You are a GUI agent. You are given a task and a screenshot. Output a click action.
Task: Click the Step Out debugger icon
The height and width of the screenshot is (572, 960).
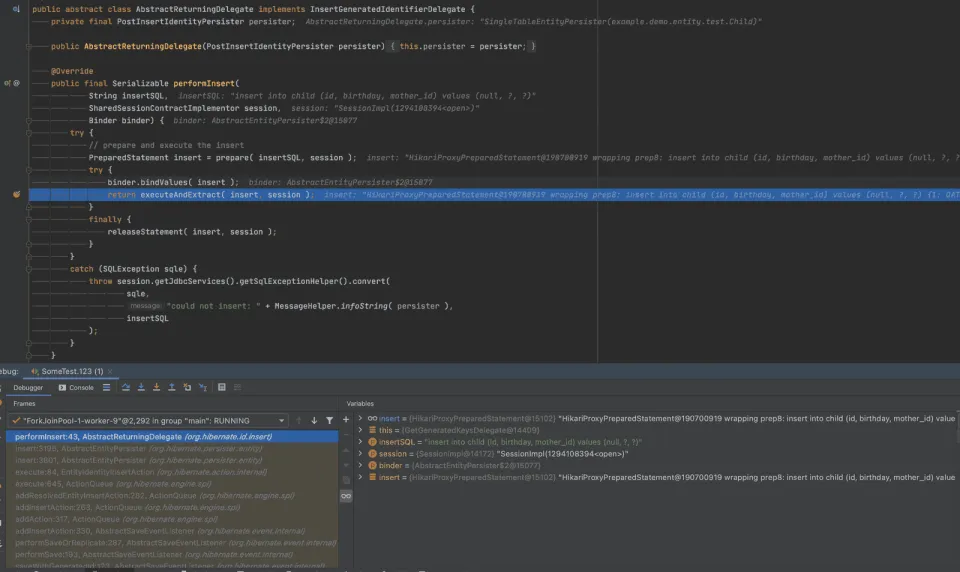point(171,387)
